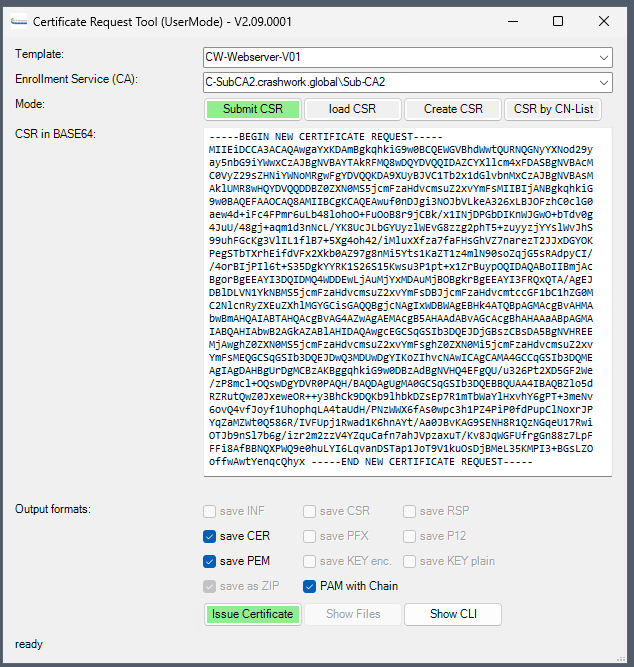
Task: Click the app icon in title bar
Action: click(x=19, y=21)
